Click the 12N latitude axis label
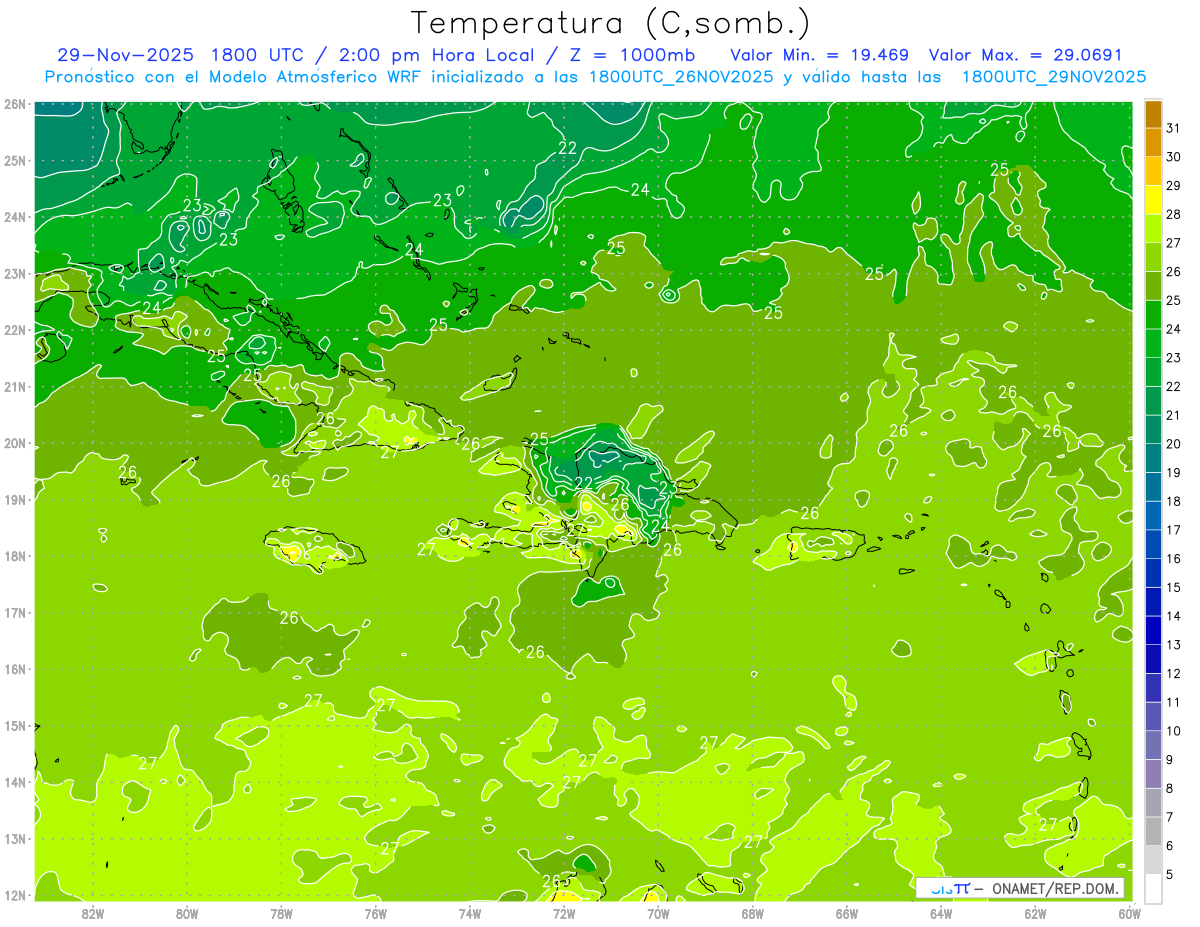 click(x=14, y=895)
